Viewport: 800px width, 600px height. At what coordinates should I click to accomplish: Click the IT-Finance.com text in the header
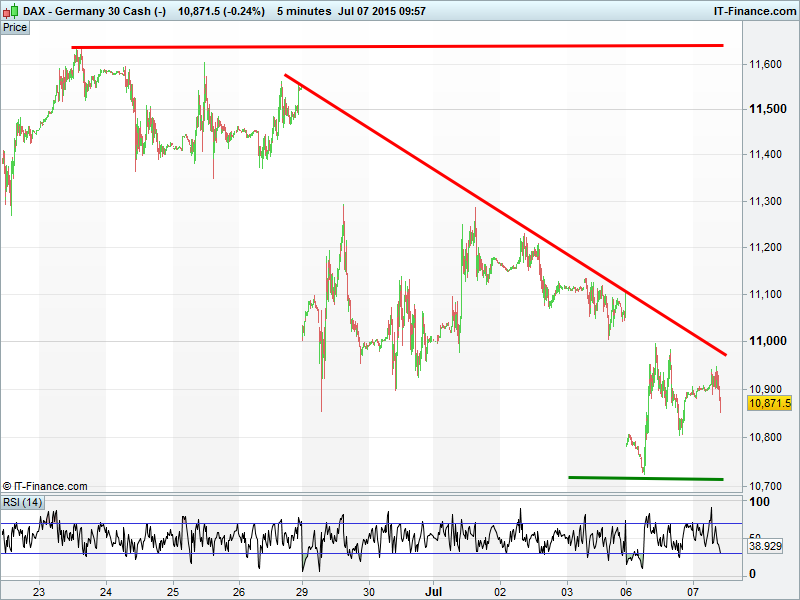coord(755,11)
